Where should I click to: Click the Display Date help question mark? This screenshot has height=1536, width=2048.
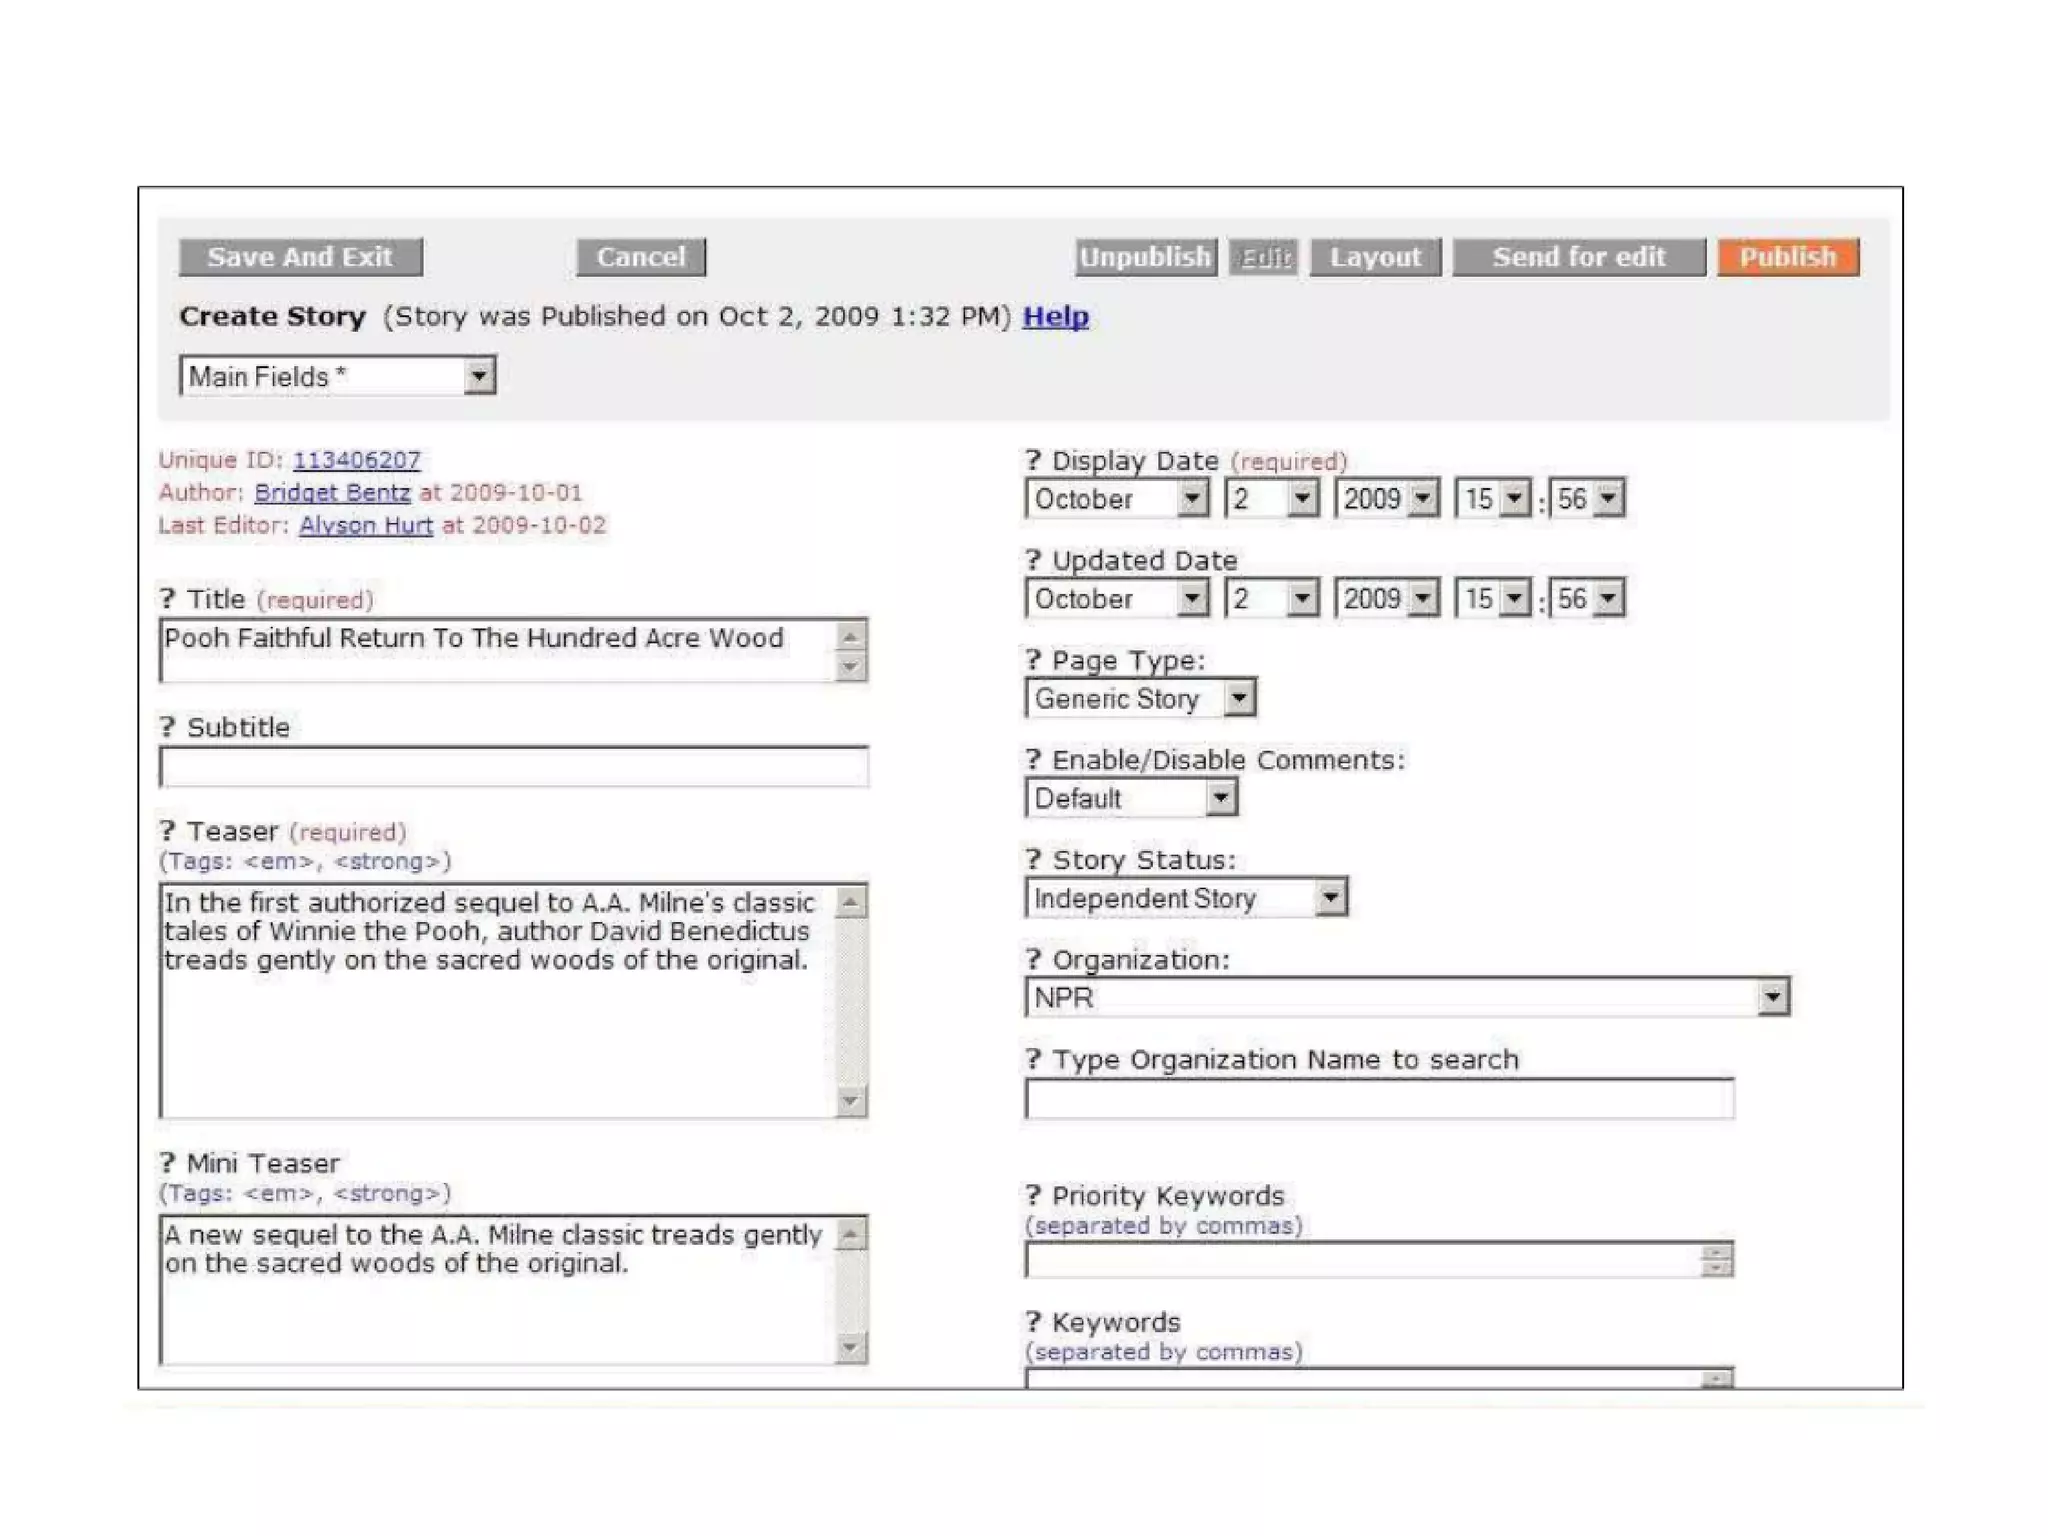pos(1034,460)
